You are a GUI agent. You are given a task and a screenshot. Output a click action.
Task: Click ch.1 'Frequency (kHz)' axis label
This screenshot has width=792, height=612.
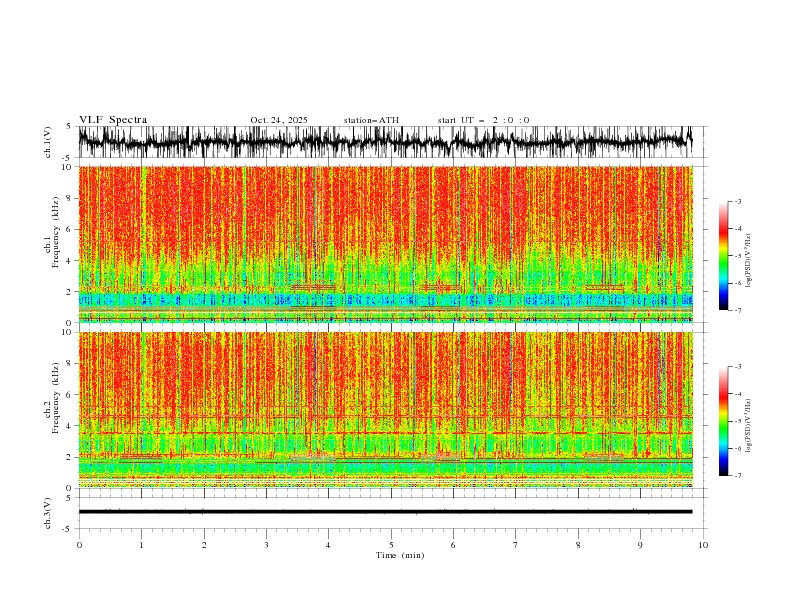click(x=56, y=232)
